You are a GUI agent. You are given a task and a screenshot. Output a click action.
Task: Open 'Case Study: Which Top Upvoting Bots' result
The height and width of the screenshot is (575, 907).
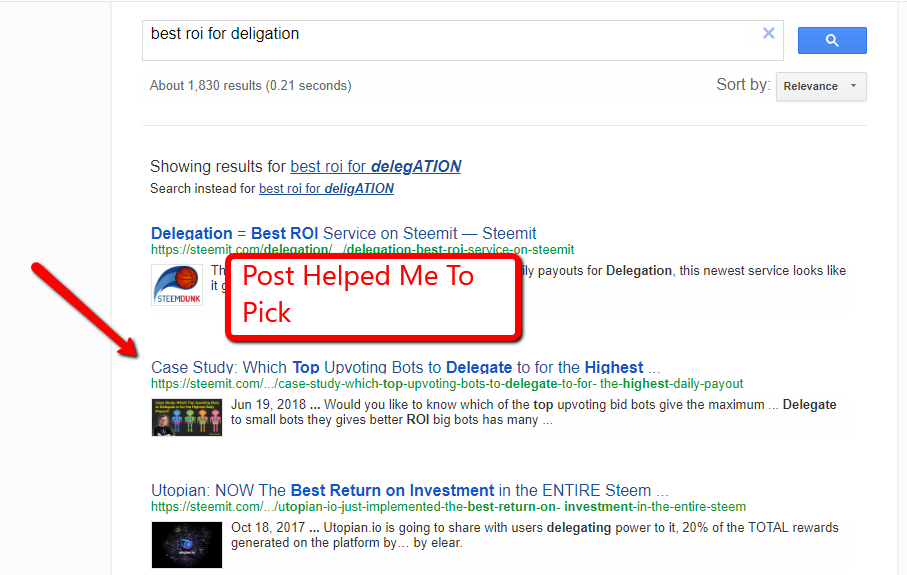[x=405, y=367]
